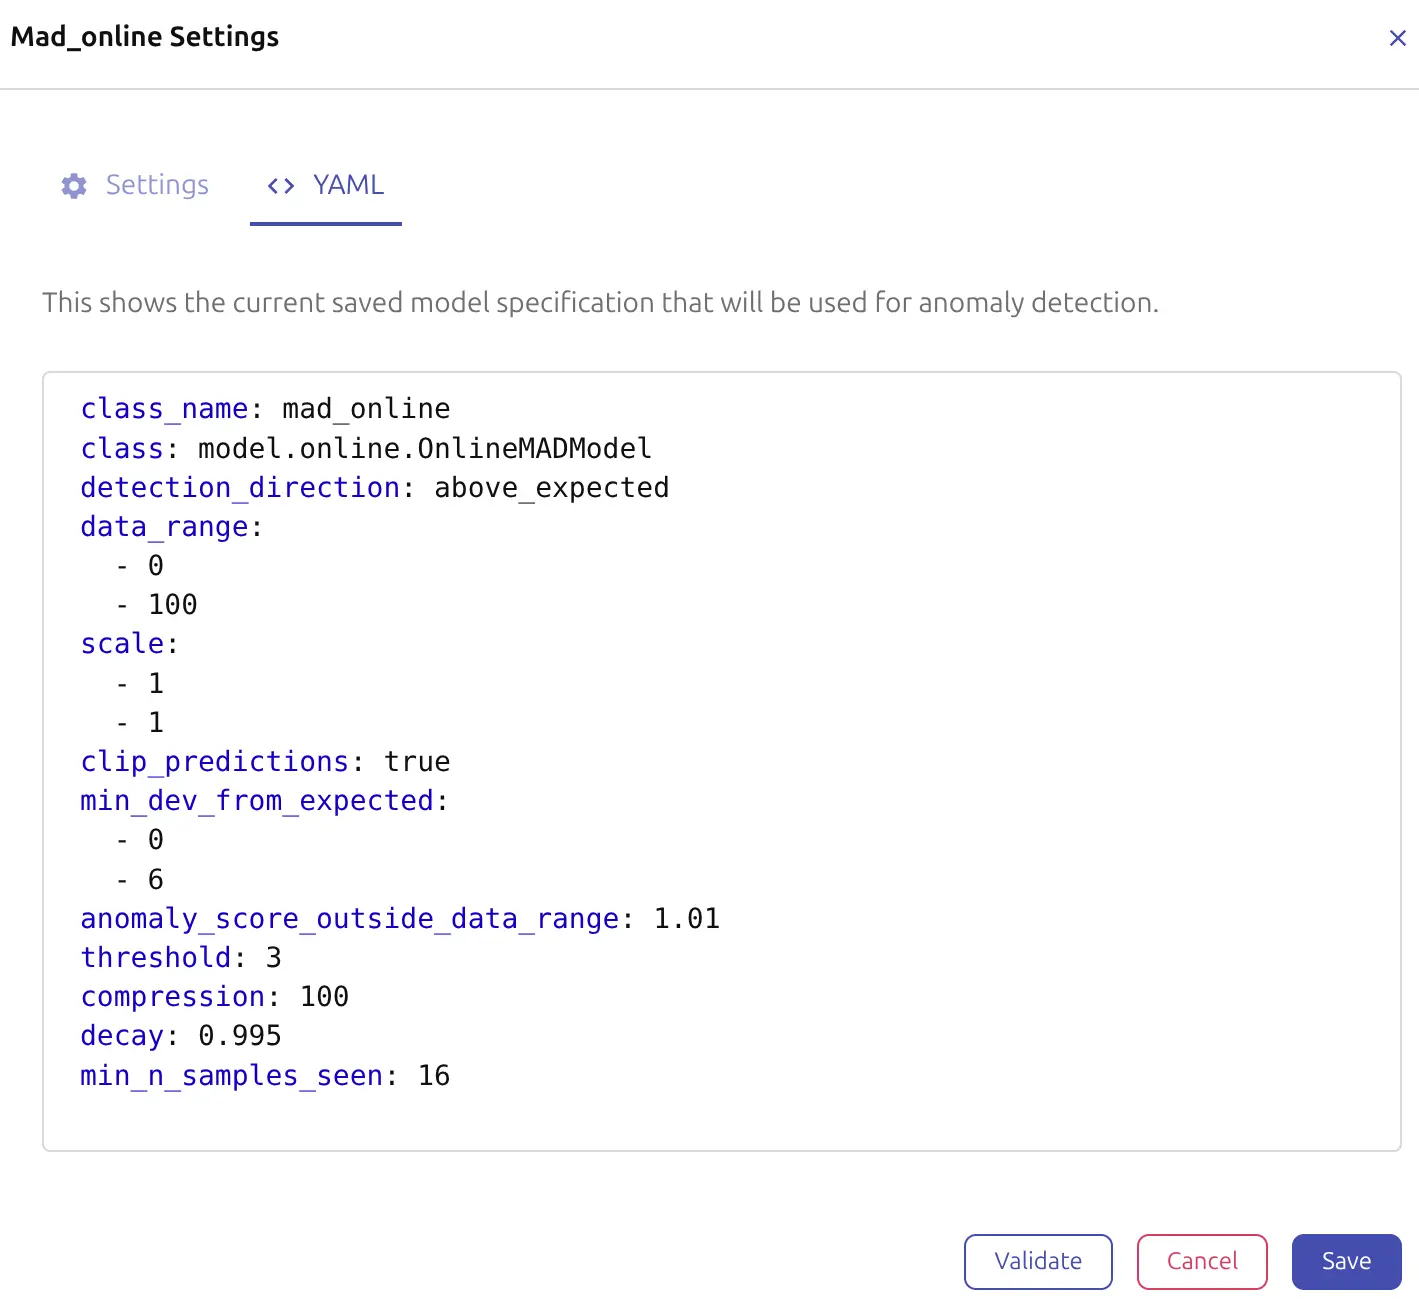
Task: Click the above_expected detection direction value
Action: coord(551,488)
